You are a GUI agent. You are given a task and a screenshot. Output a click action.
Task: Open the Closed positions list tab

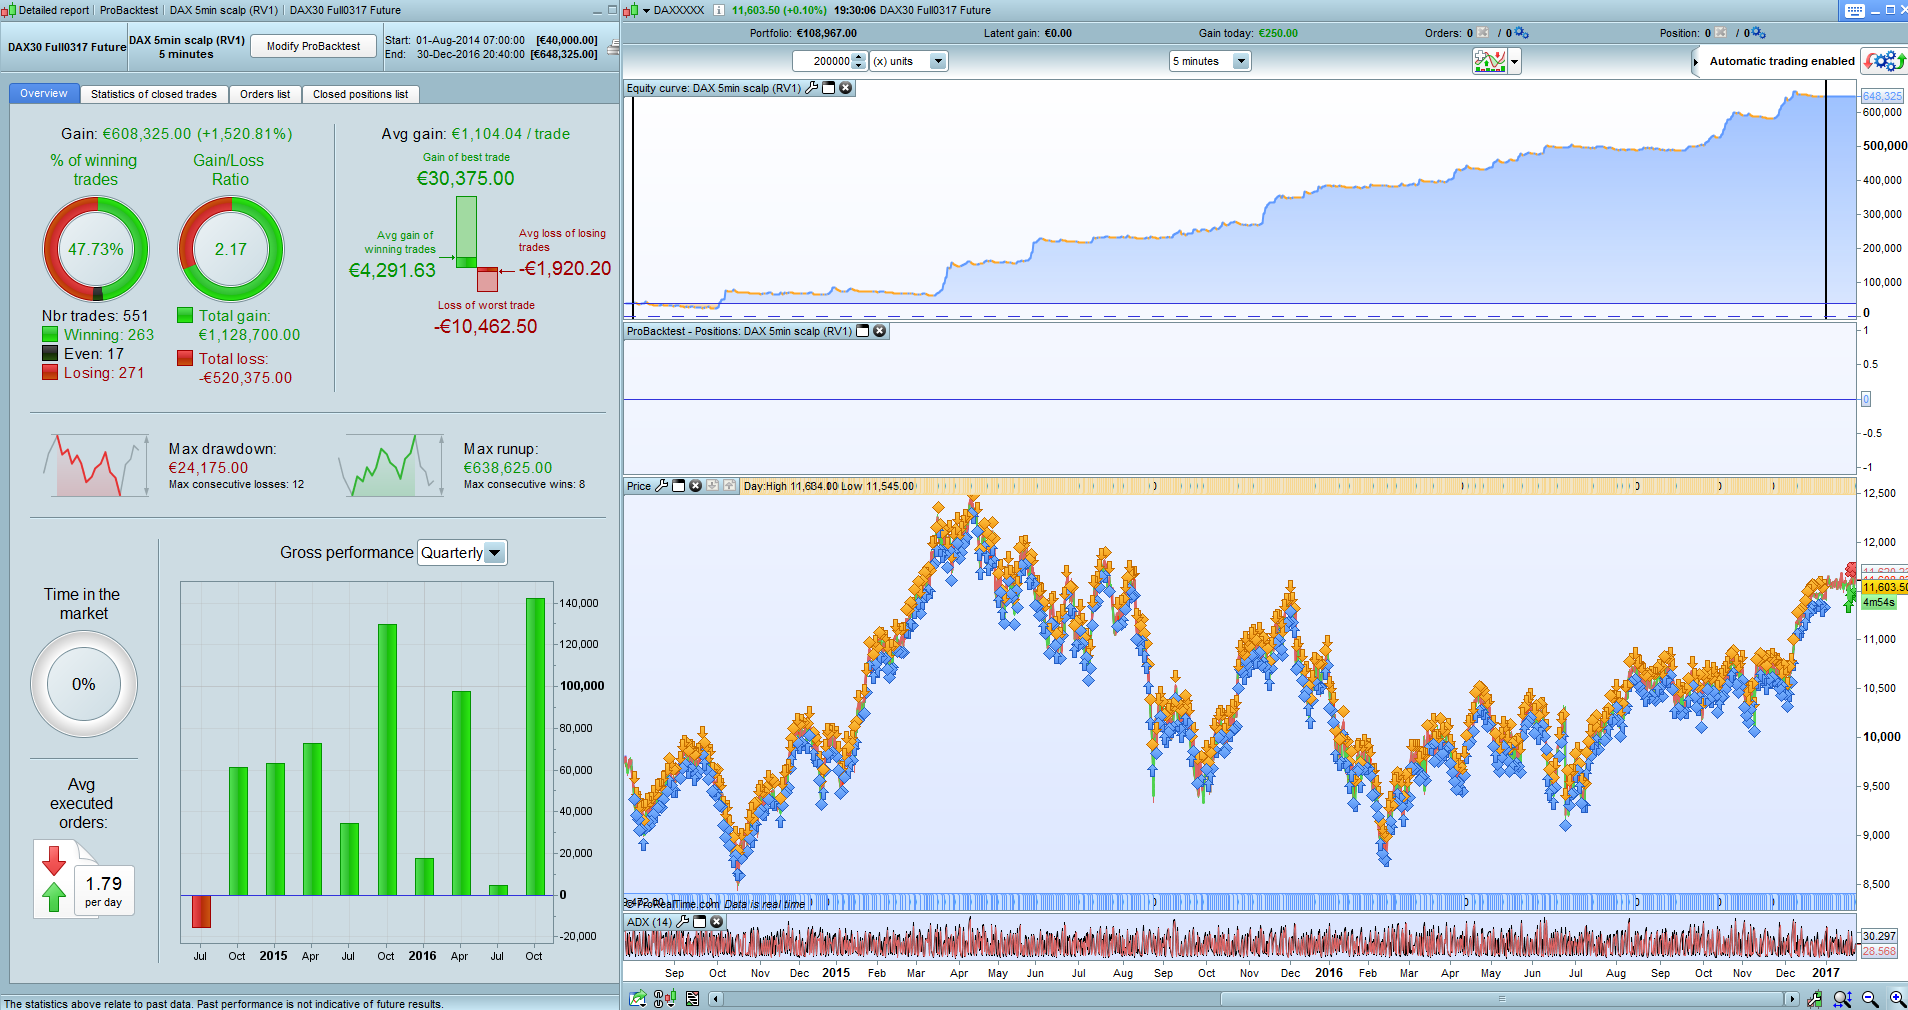point(360,94)
